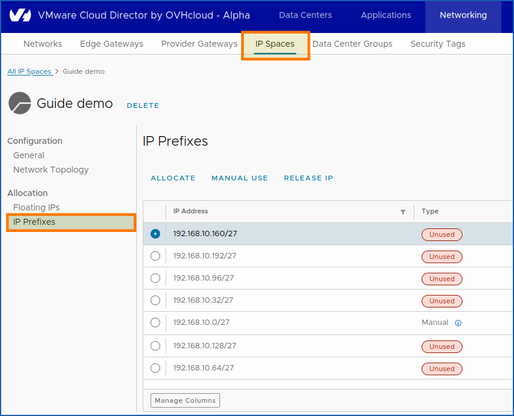
Task: Click the Unused badge for 192.168.10.96/27
Action: (x=442, y=279)
